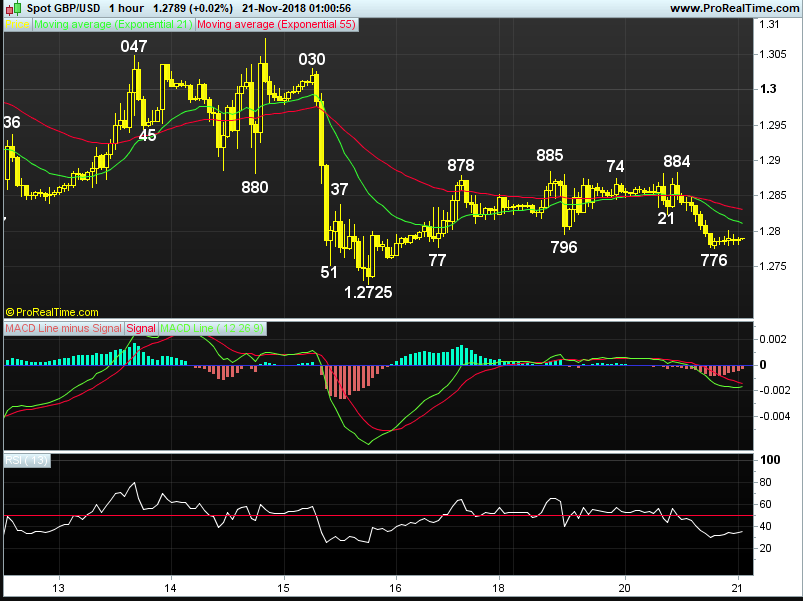Toggle the red Signal indicator label
Image resolution: width=803 pixels, height=601 pixels.
point(141,328)
